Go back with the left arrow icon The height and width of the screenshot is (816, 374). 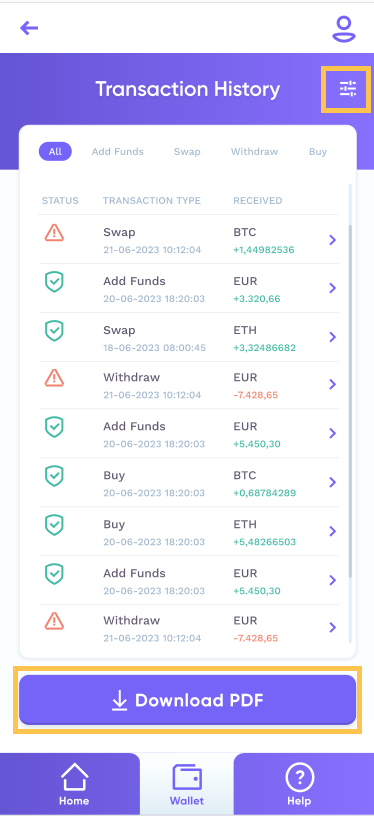(x=29, y=28)
